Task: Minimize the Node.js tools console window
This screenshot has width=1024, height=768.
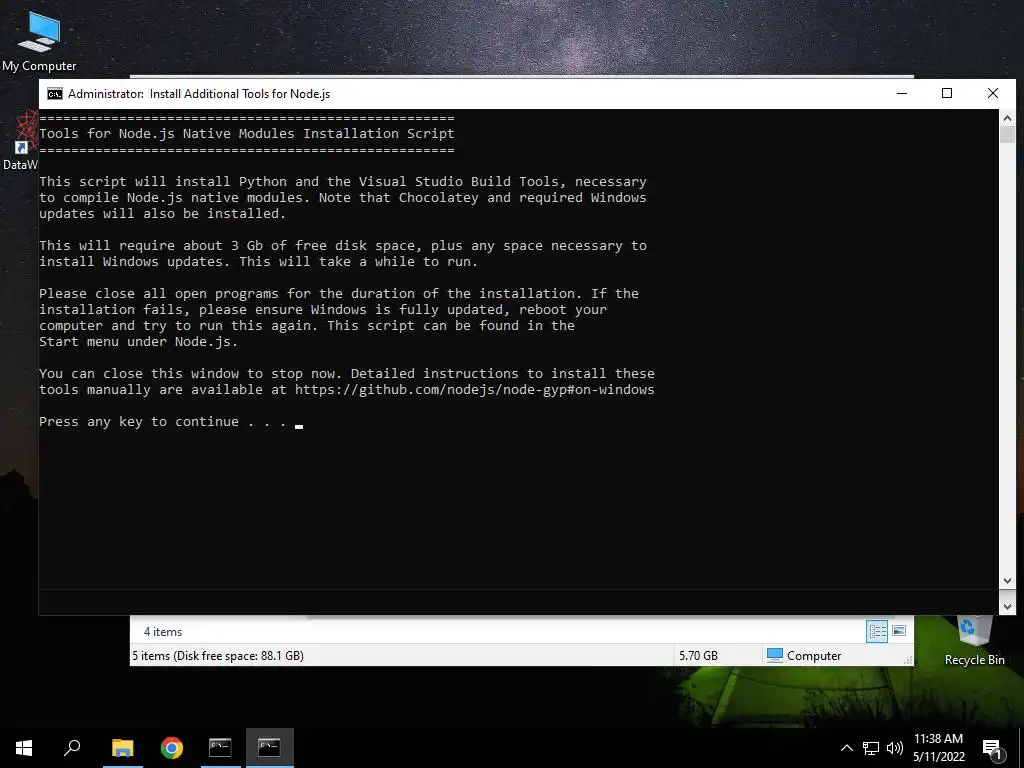Action: point(902,93)
